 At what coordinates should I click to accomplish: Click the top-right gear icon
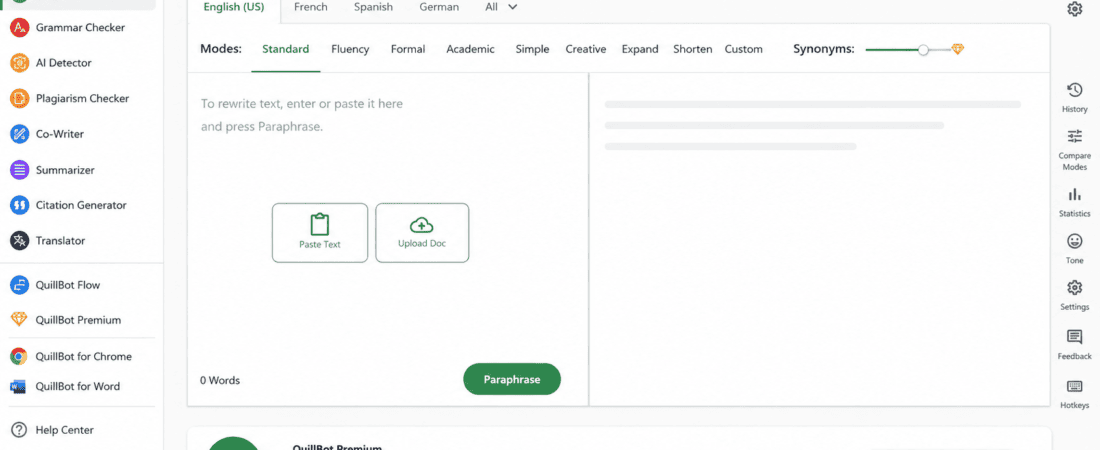pyautogui.click(x=1075, y=9)
